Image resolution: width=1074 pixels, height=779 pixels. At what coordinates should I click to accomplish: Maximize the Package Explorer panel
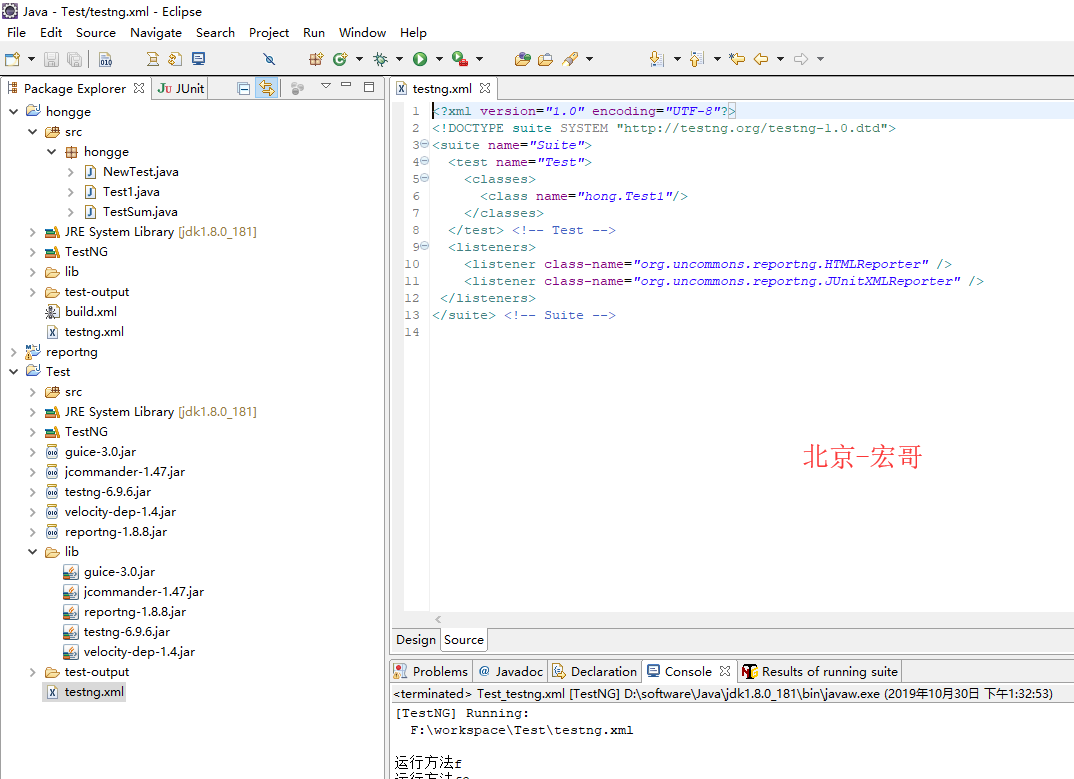point(369,86)
